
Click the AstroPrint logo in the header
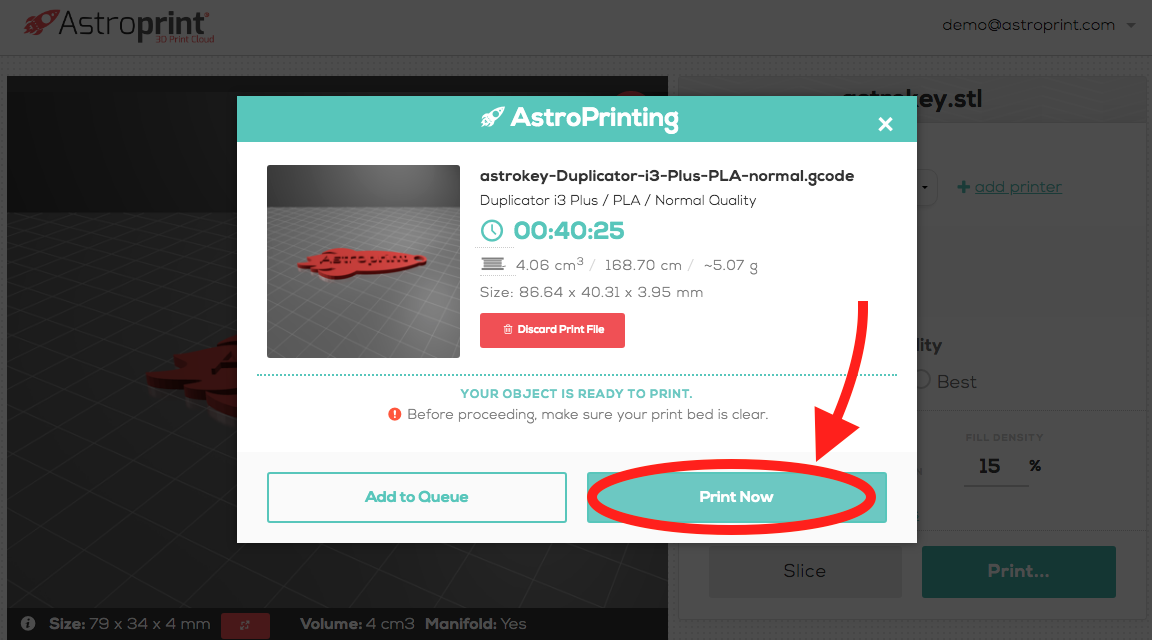(118, 26)
